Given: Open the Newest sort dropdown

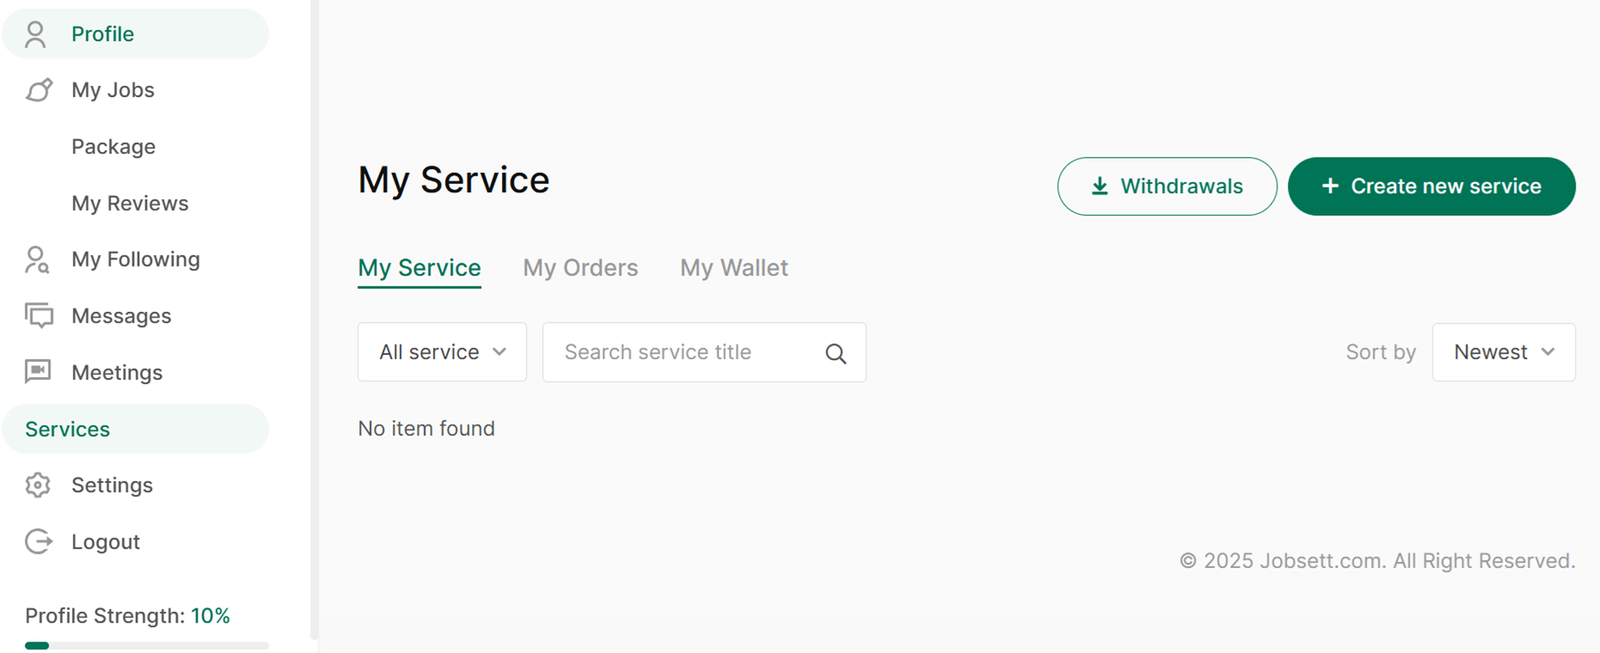Looking at the screenshot, I should [1503, 352].
